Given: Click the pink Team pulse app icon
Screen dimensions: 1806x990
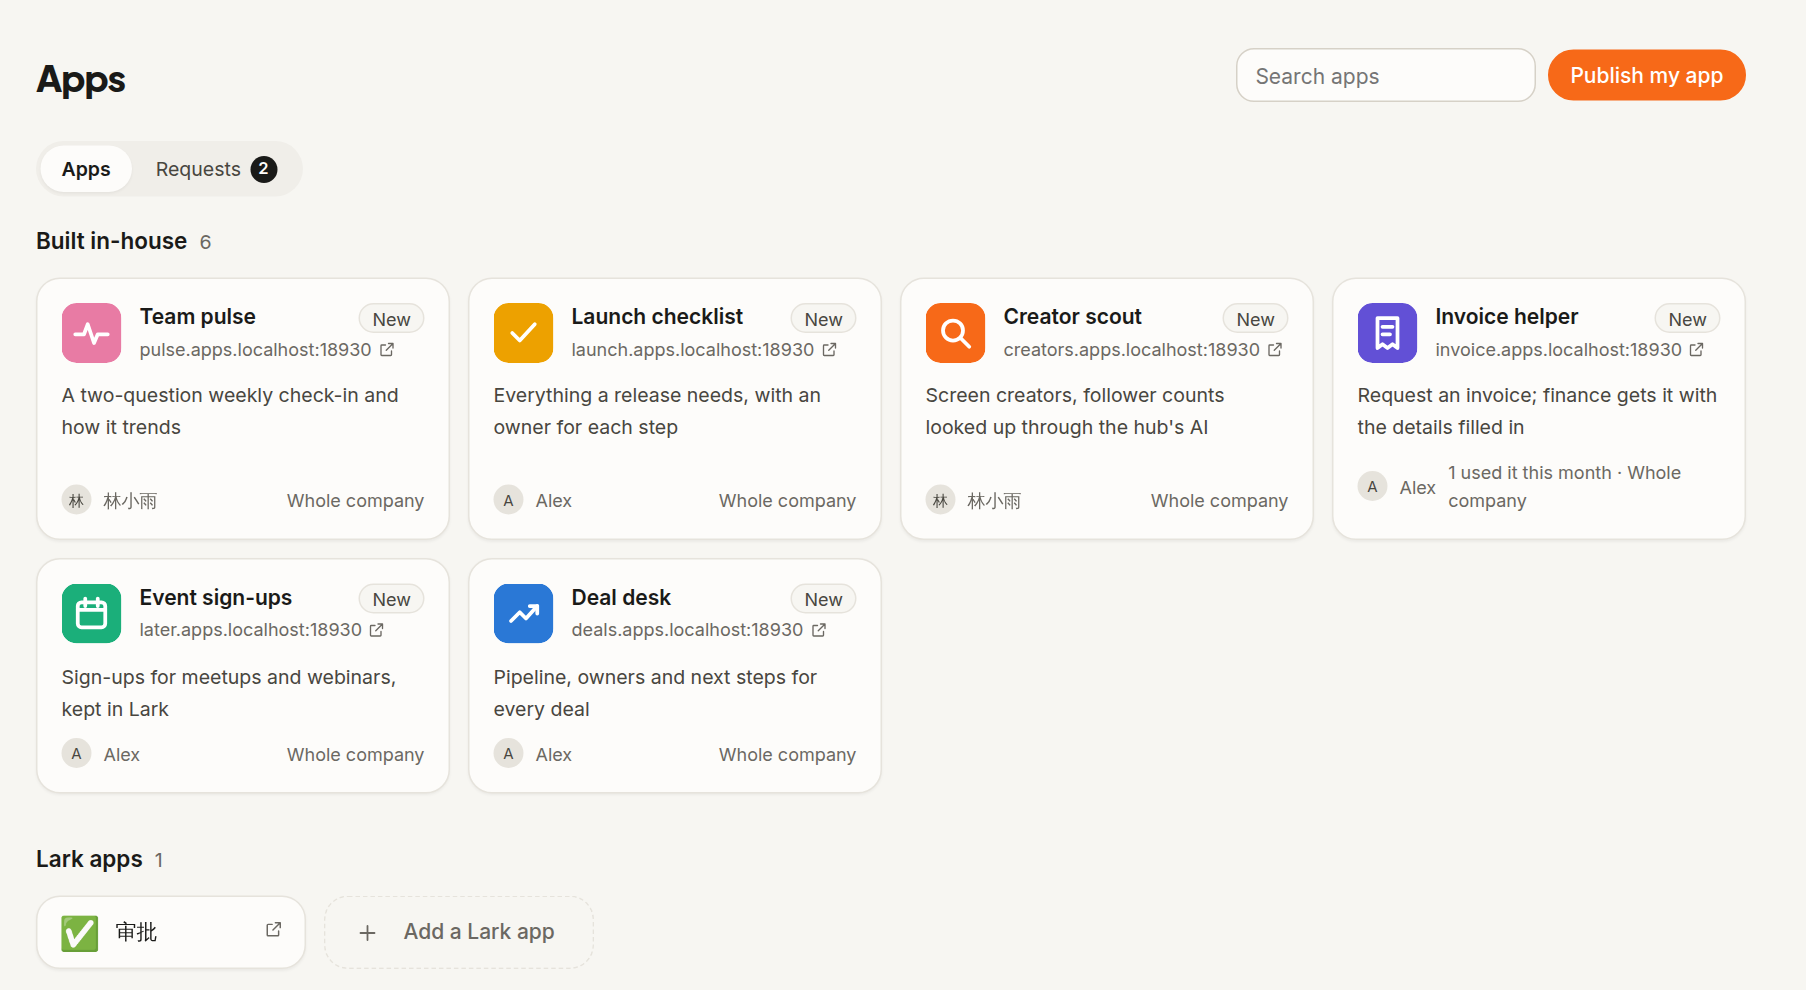Looking at the screenshot, I should 91,333.
